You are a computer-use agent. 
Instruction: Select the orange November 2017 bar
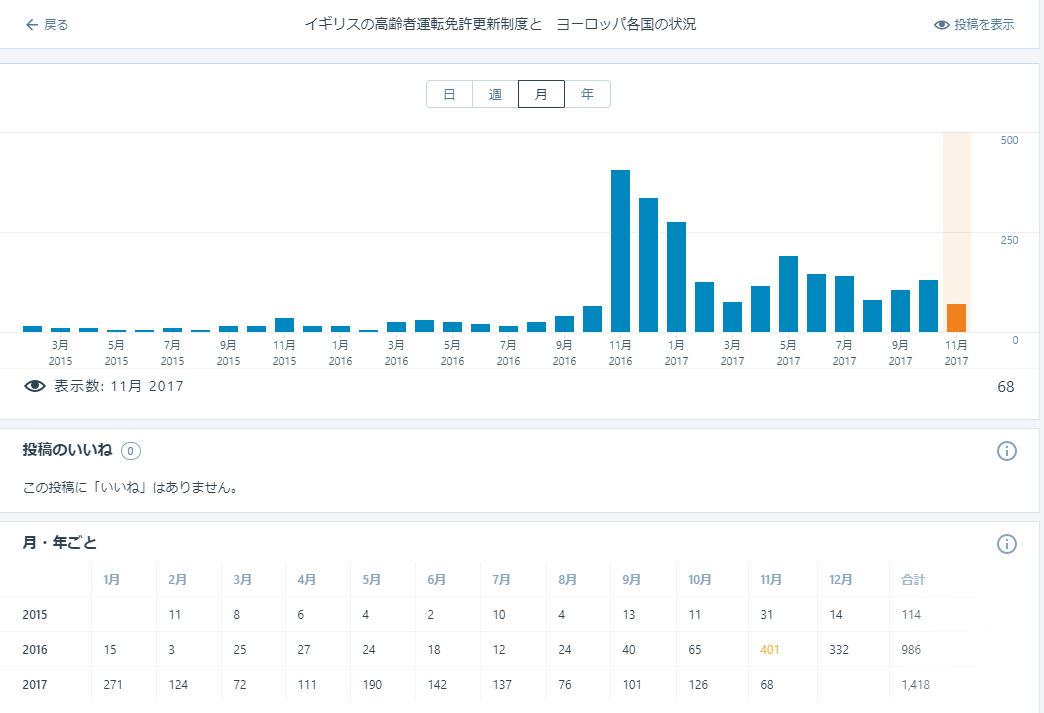click(956, 318)
